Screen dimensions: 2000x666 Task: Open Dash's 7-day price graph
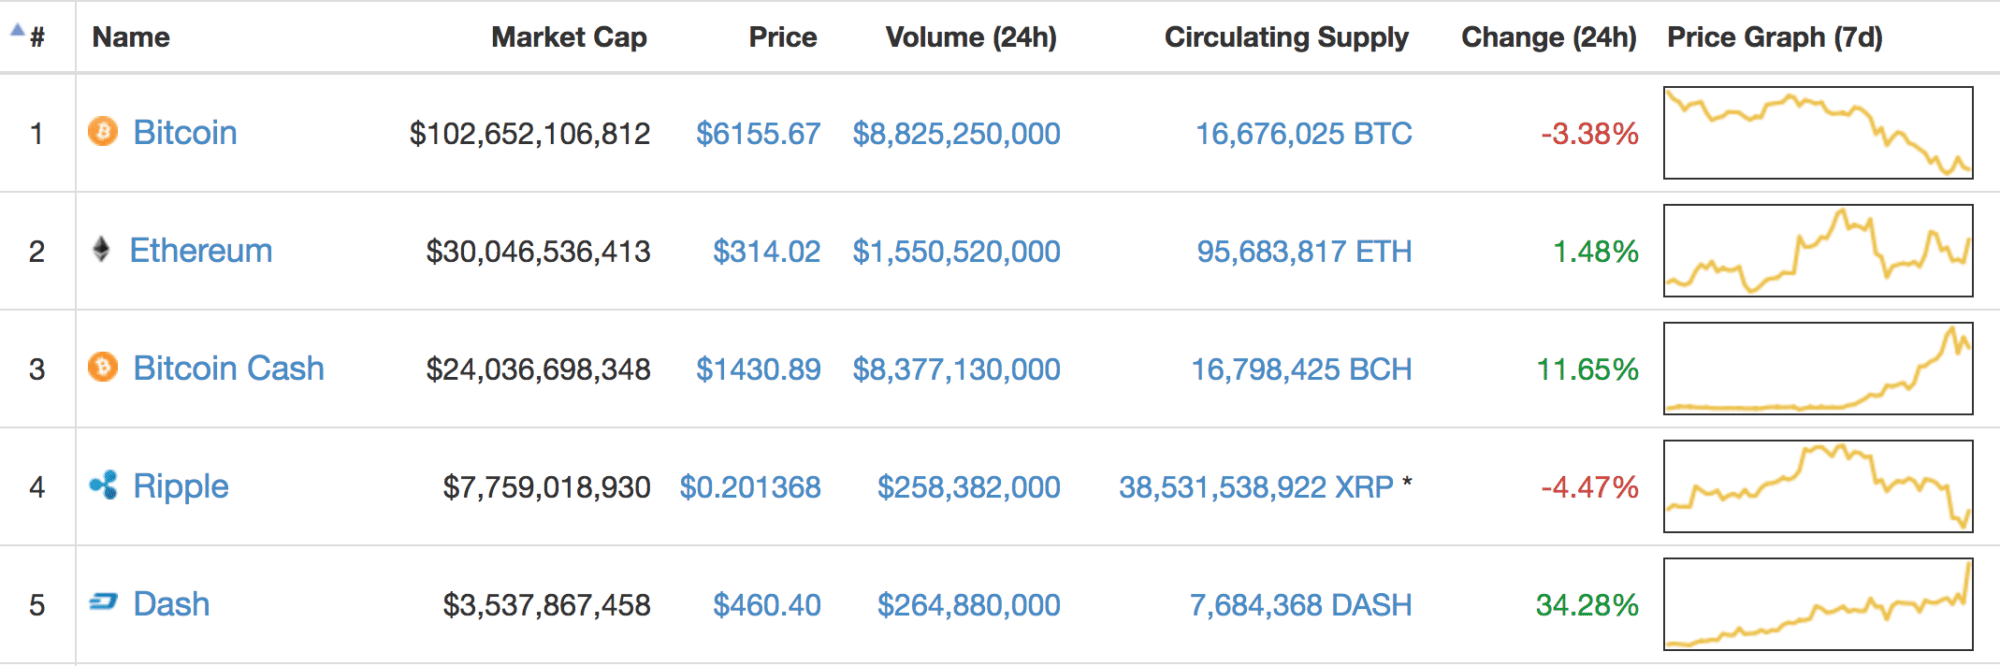point(1818,604)
